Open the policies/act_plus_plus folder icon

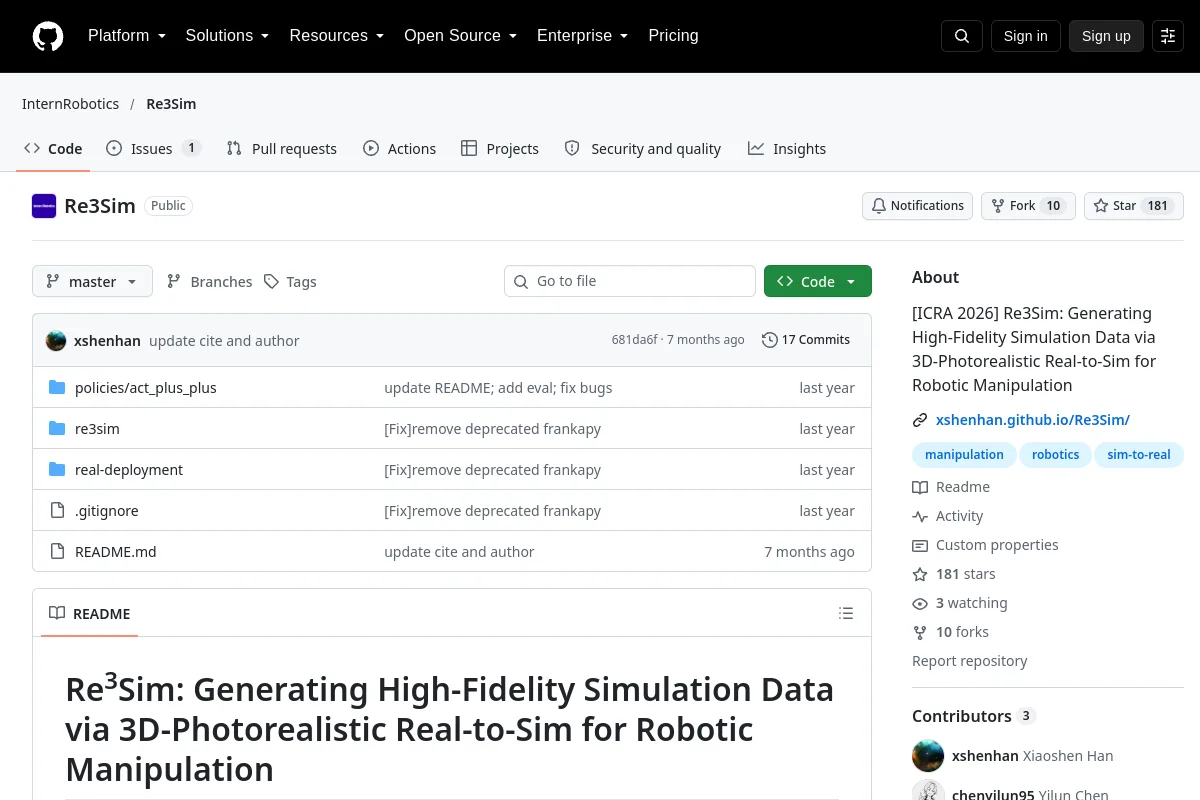pos(57,388)
